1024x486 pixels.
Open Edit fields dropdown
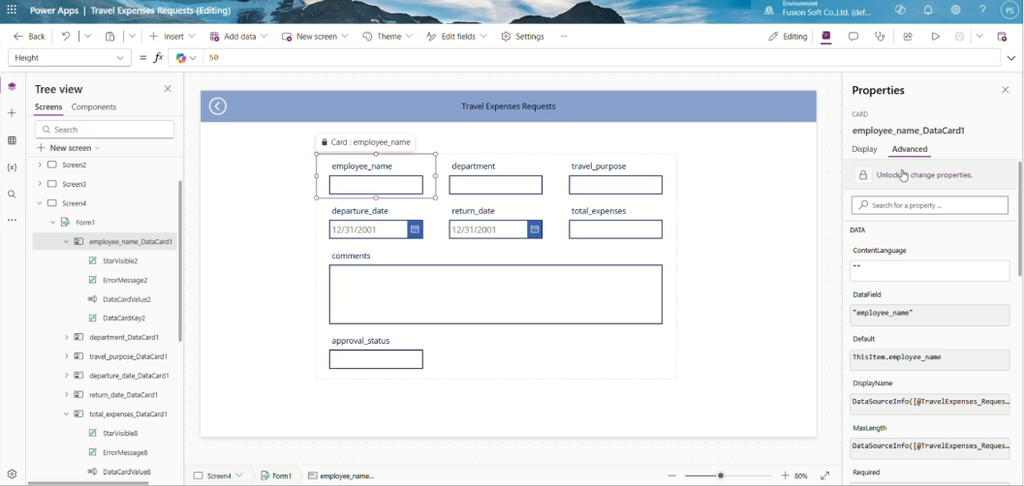coord(456,37)
